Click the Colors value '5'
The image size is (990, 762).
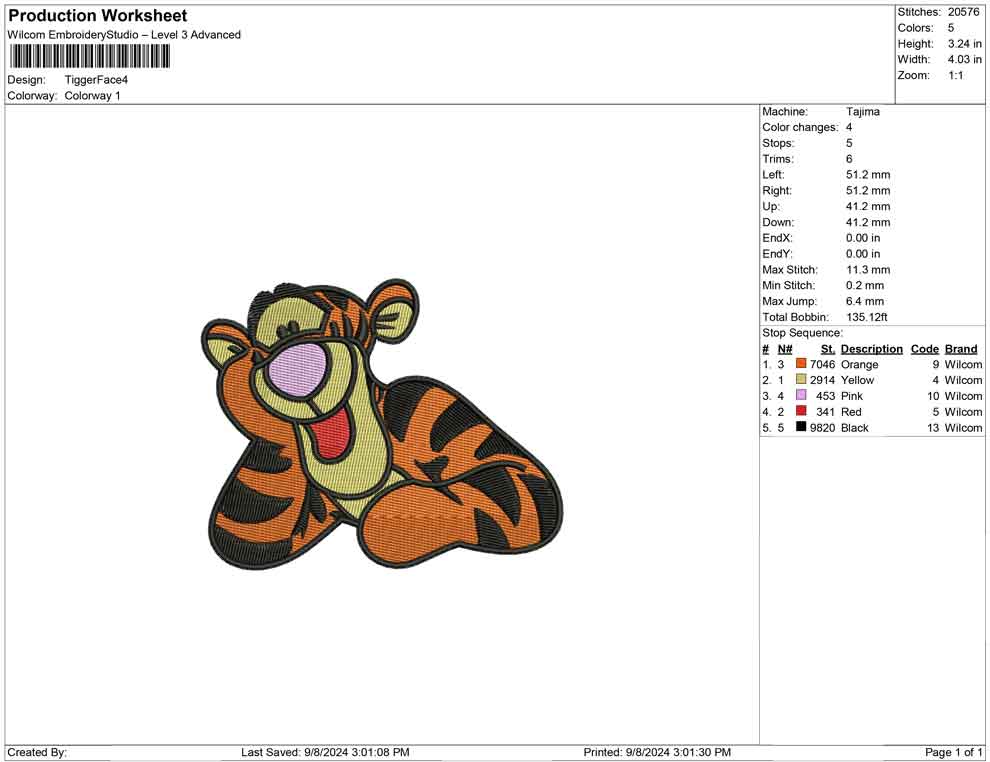951,28
